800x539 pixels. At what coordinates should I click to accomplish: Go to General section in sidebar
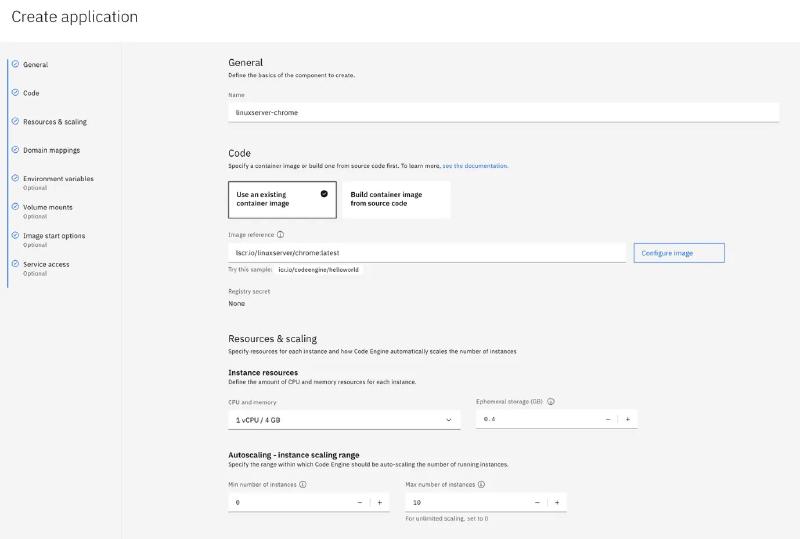coord(35,65)
